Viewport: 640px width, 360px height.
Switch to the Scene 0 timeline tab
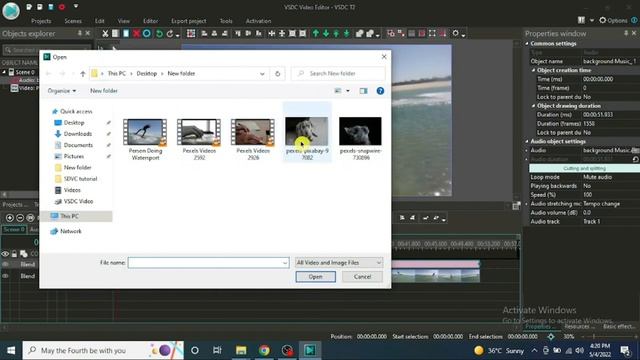point(14,229)
